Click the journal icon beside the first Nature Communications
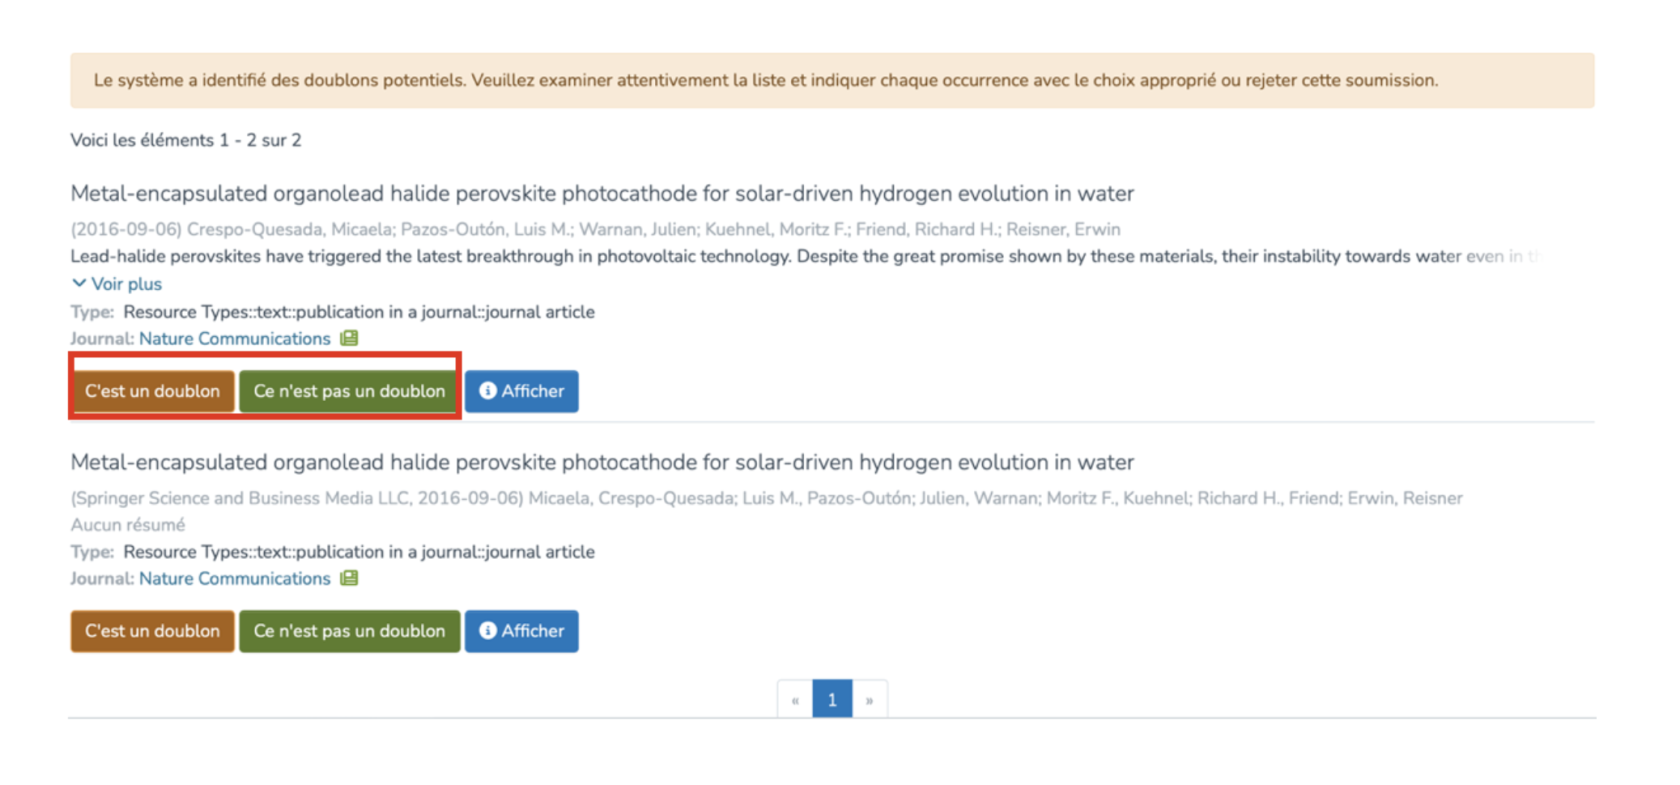 pyautogui.click(x=349, y=338)
